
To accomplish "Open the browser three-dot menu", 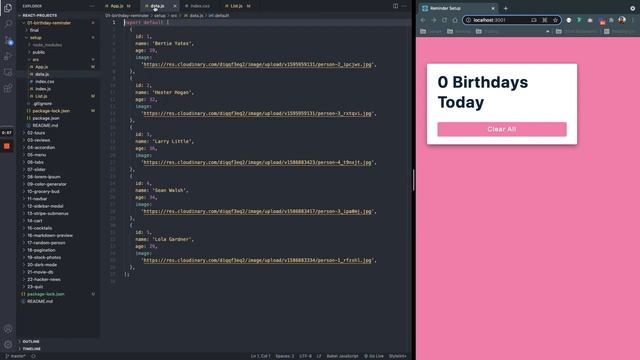I will 633,20.
